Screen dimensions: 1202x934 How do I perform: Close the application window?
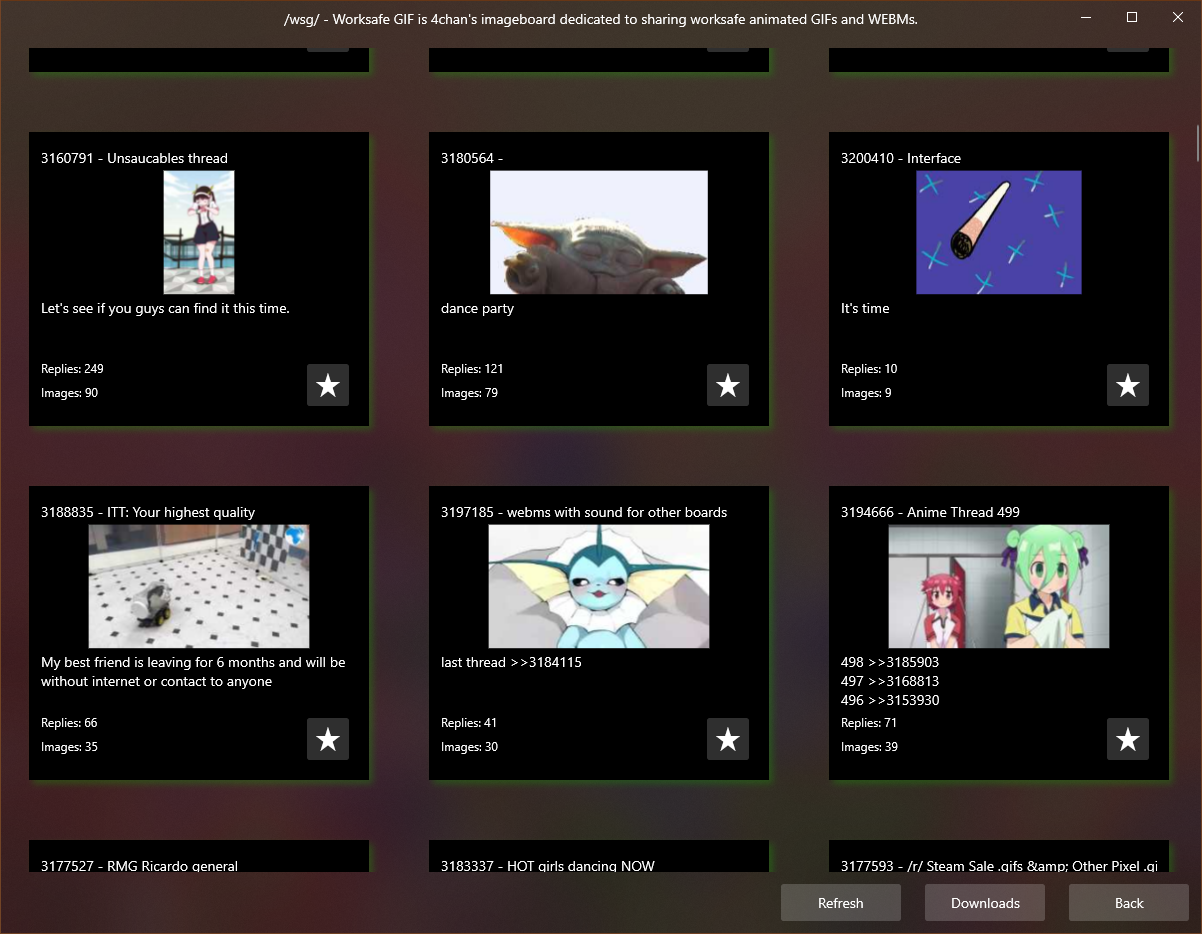click(1178, 17)
